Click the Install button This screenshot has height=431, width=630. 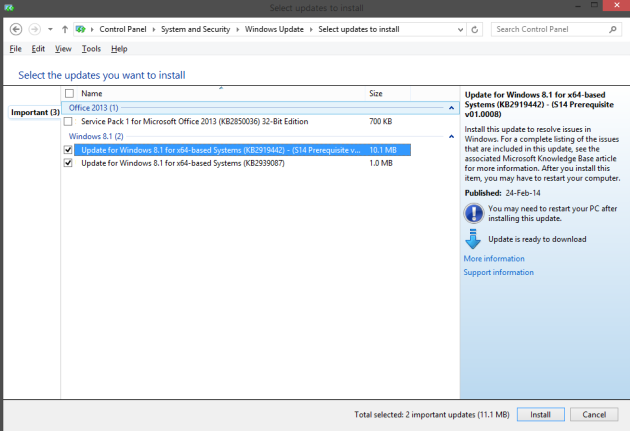[540, 415]
